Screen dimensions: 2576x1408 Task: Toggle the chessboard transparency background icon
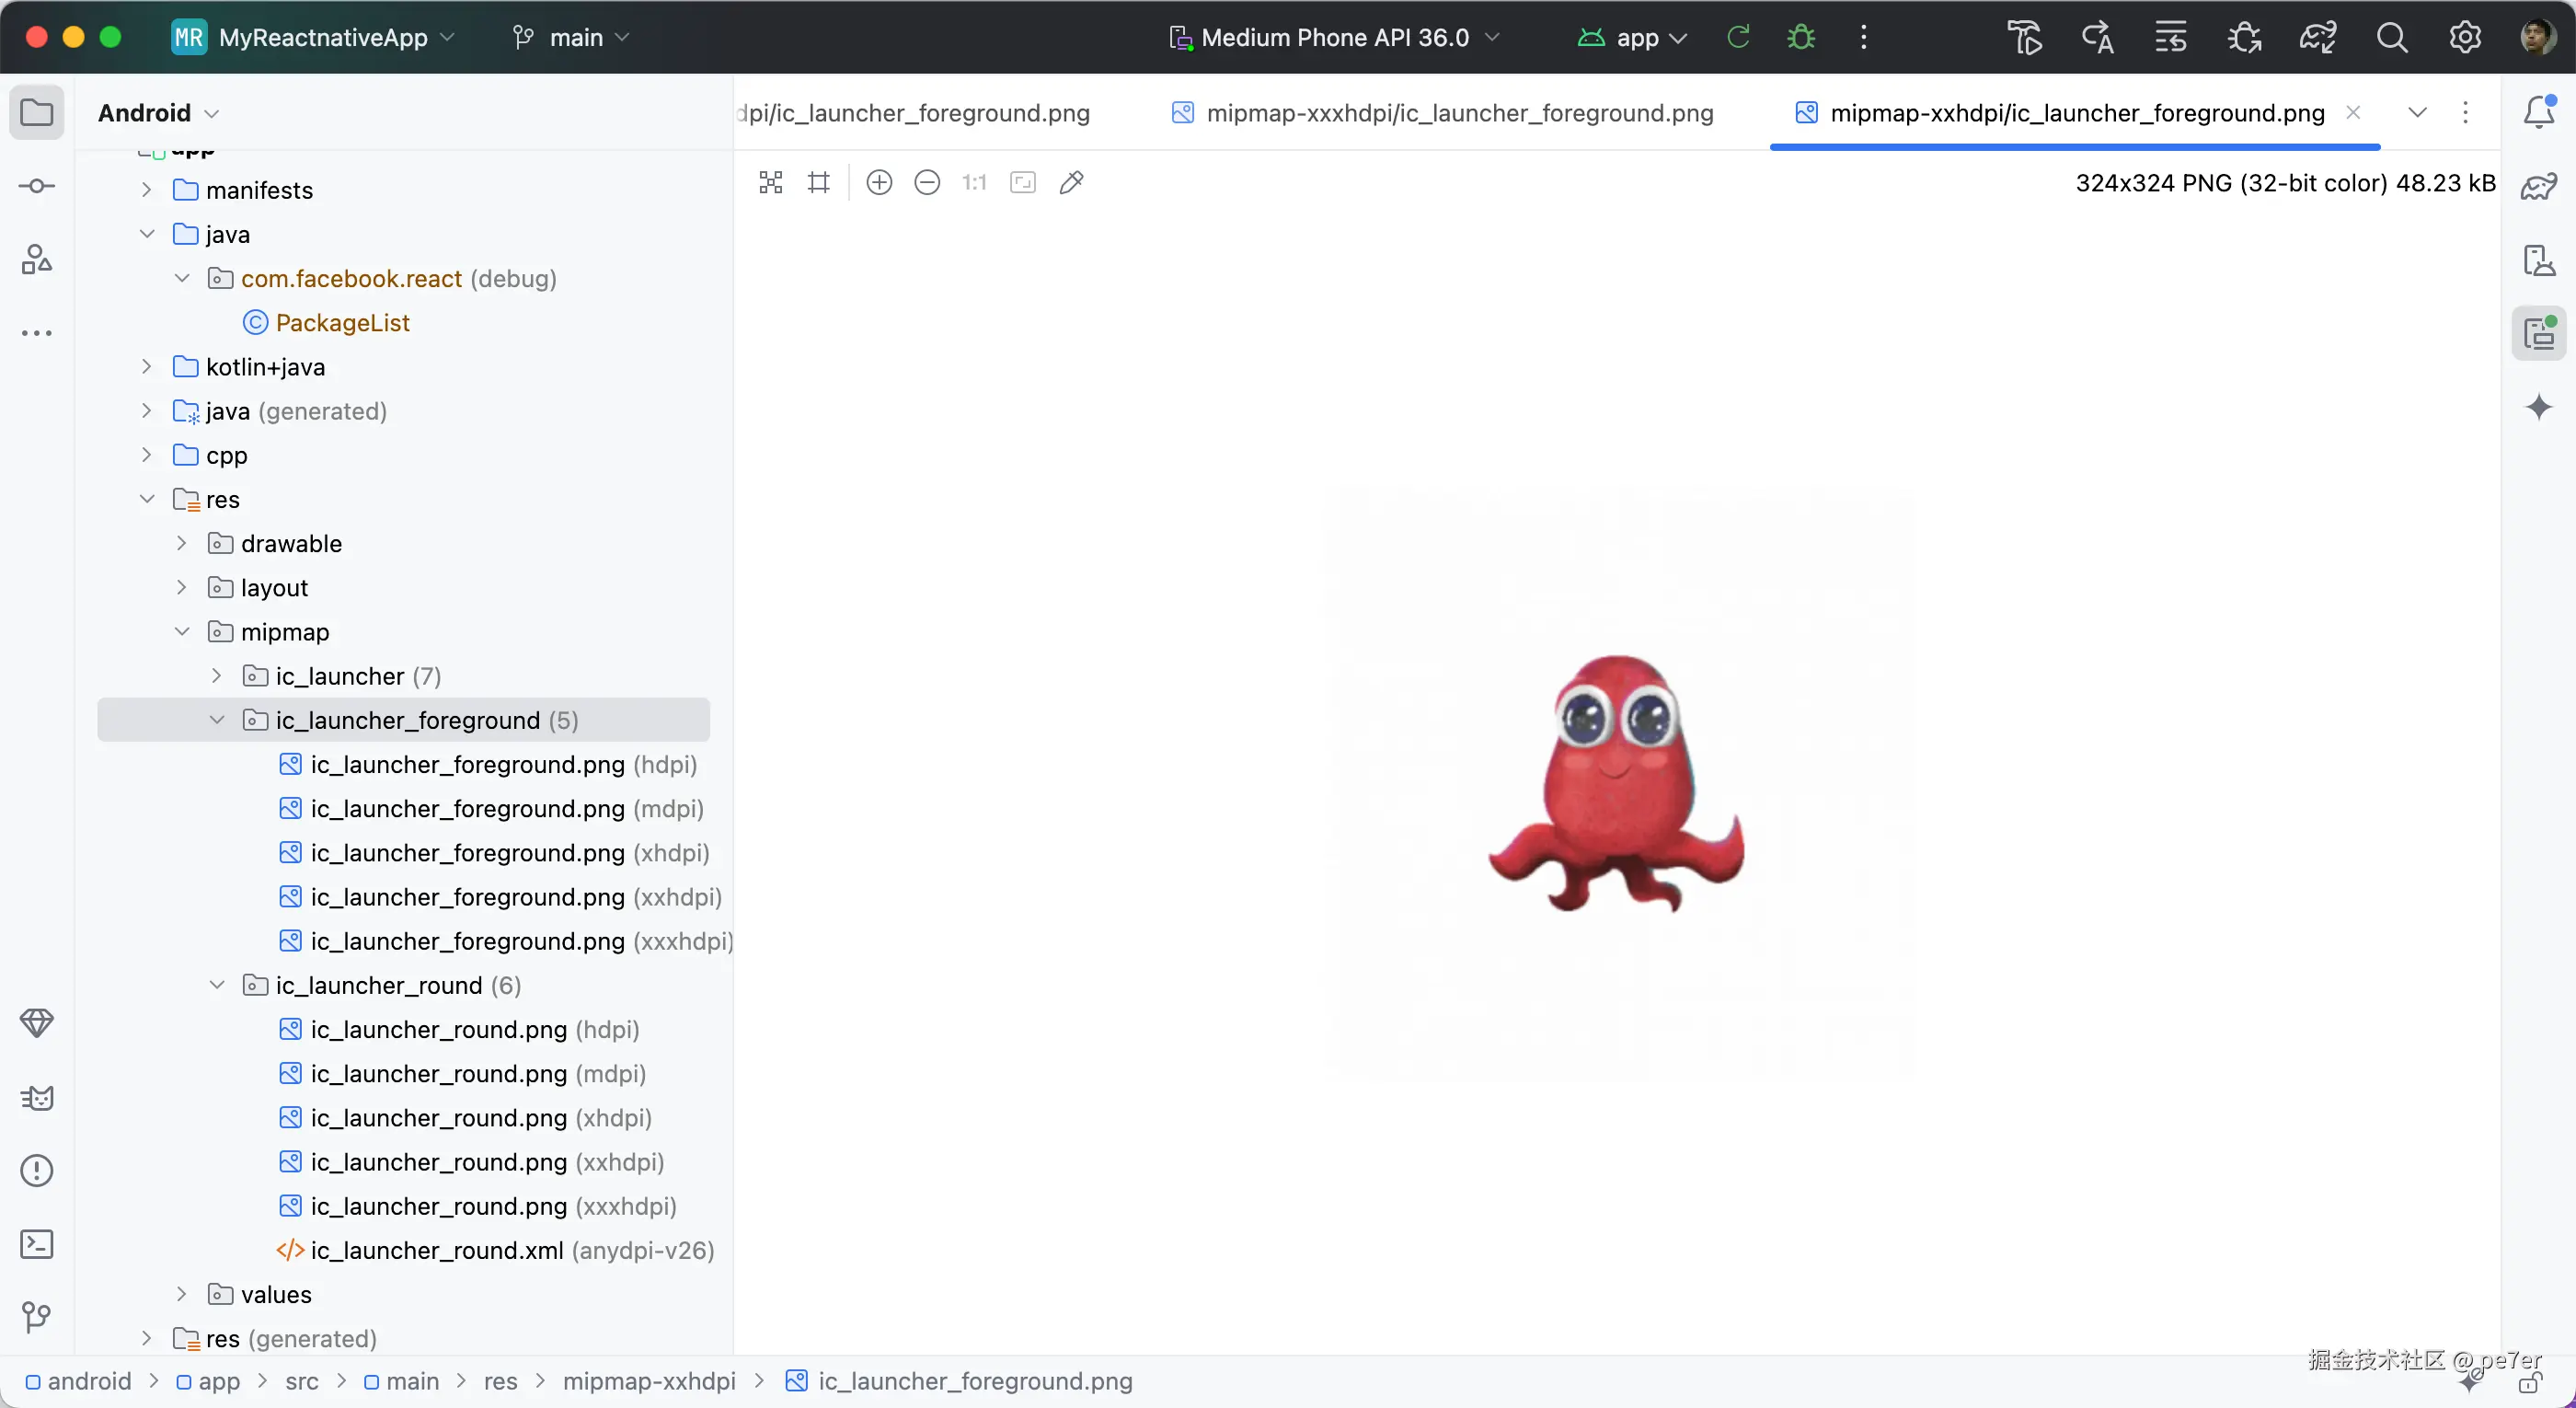tap(770, 182)
